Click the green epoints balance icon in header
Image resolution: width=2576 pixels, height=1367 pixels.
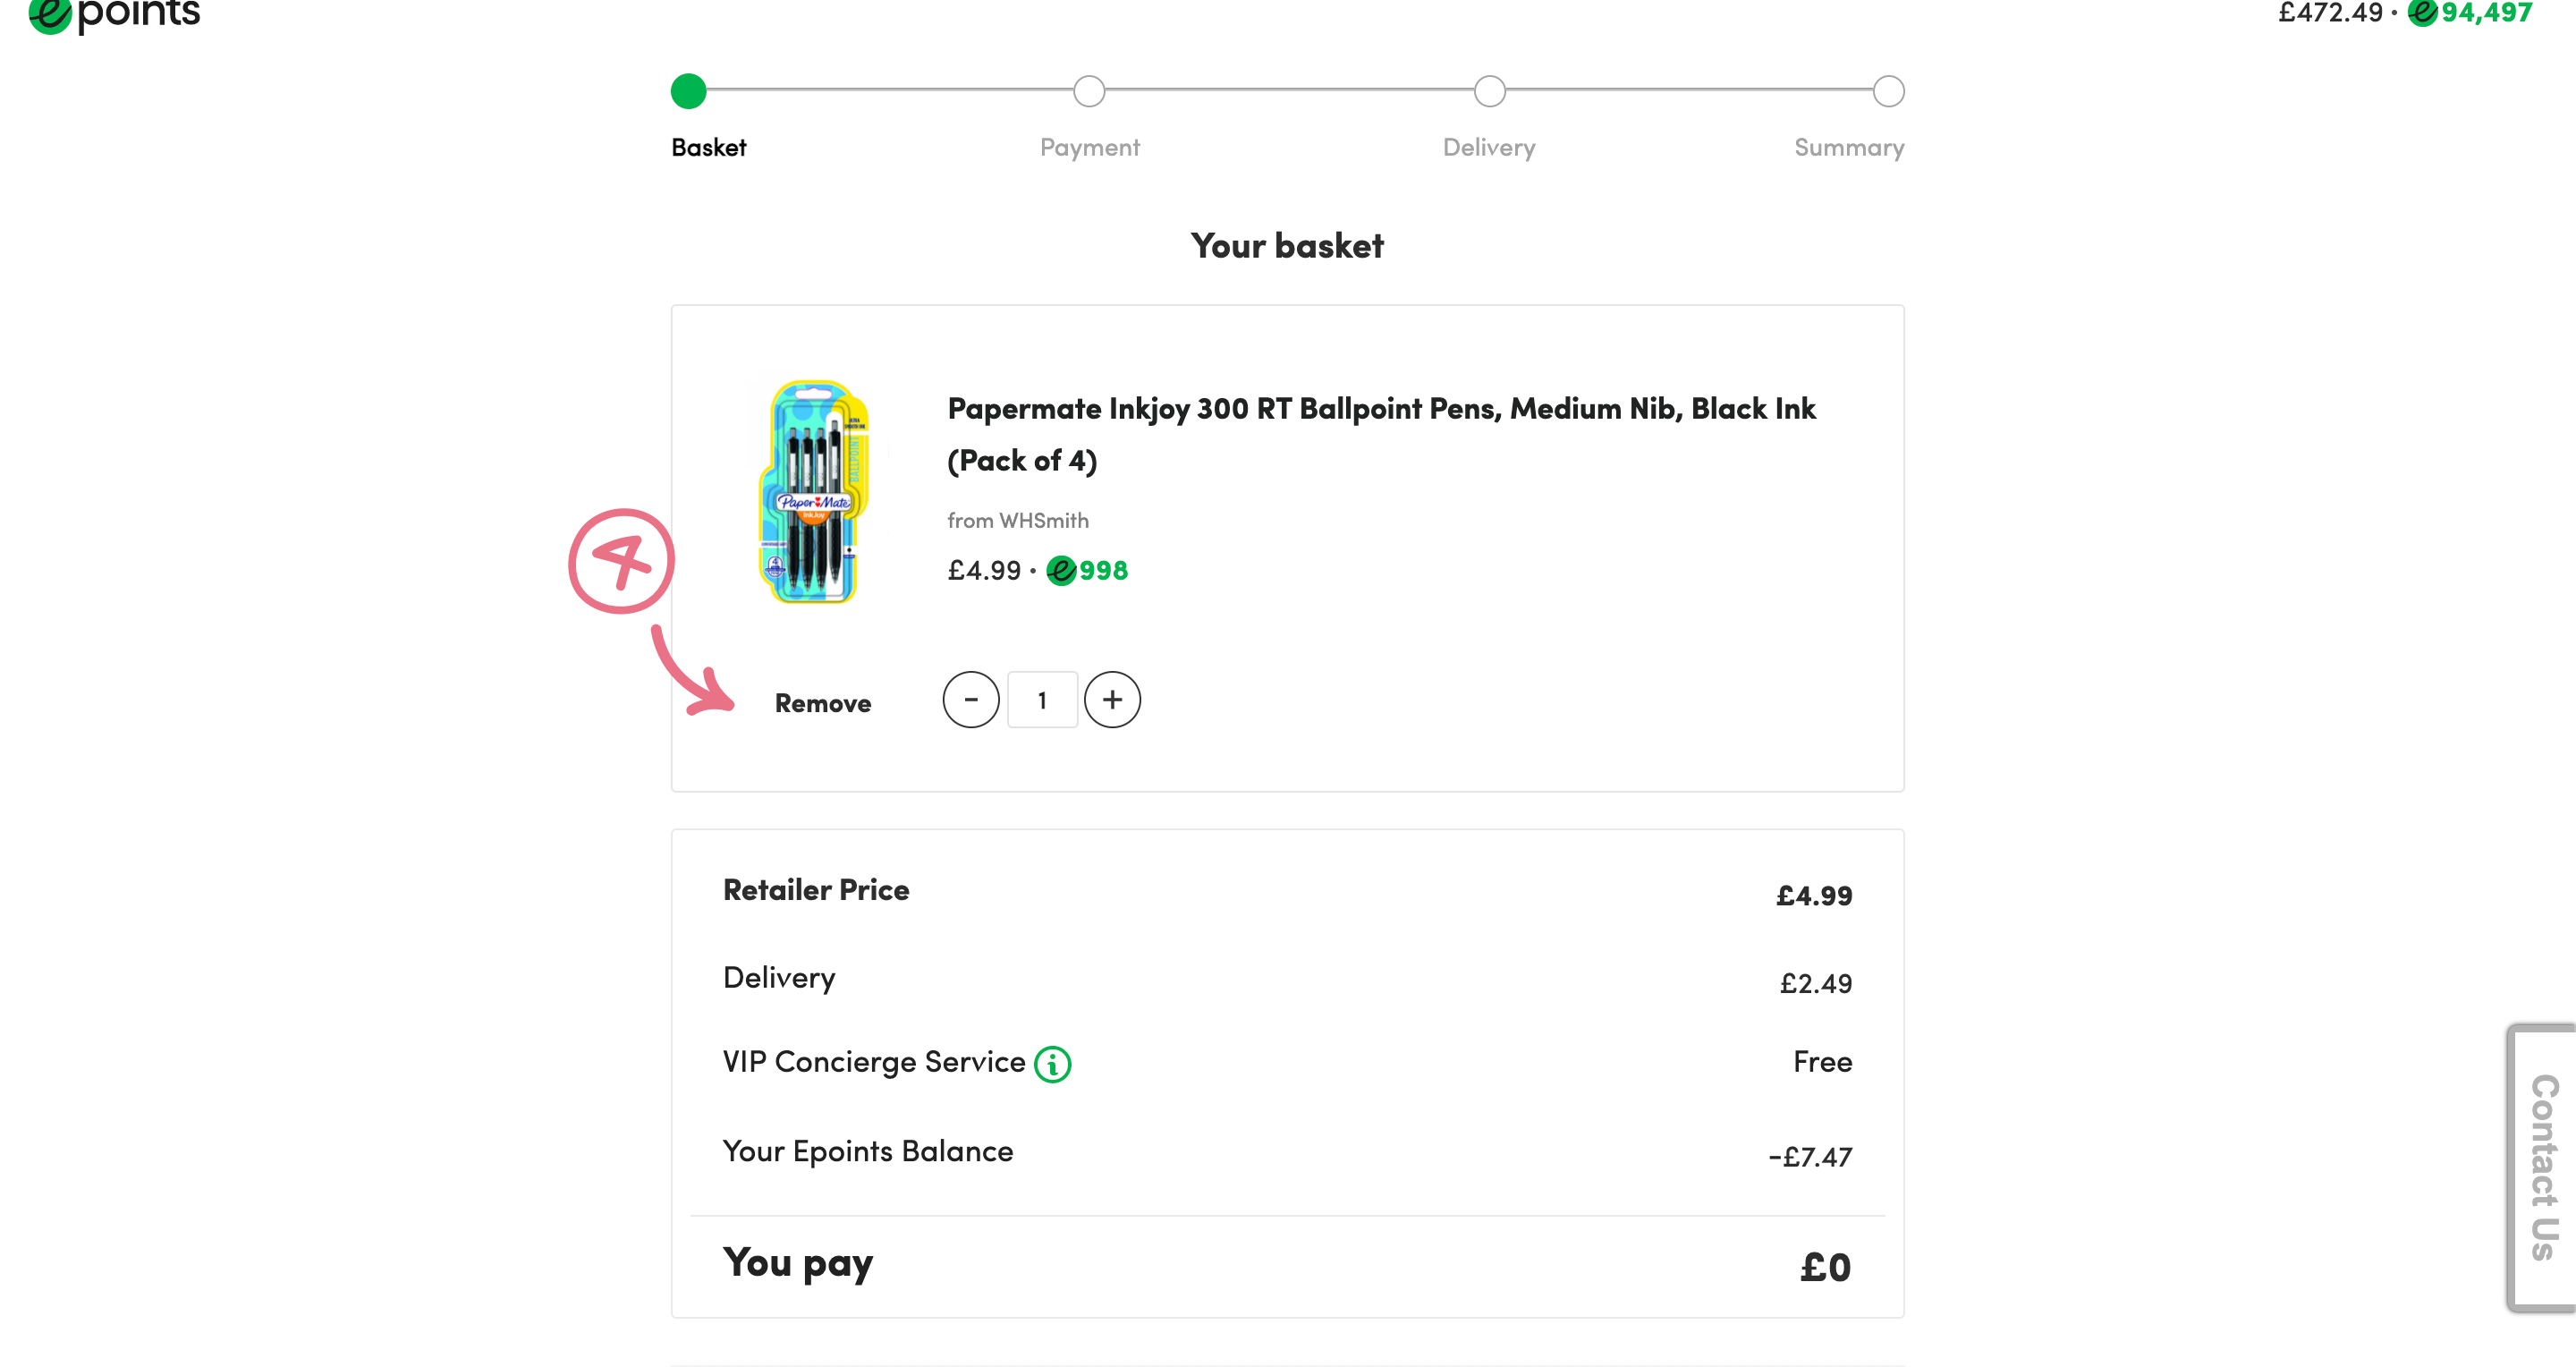2422,13
